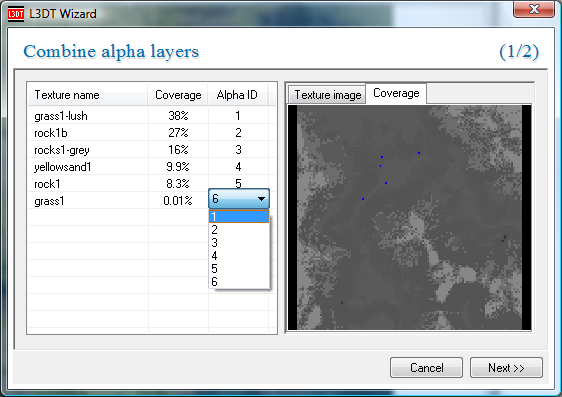Screen dimensions: 562x397
Task: Sort by Texture name column header
Action: point(88,95)
